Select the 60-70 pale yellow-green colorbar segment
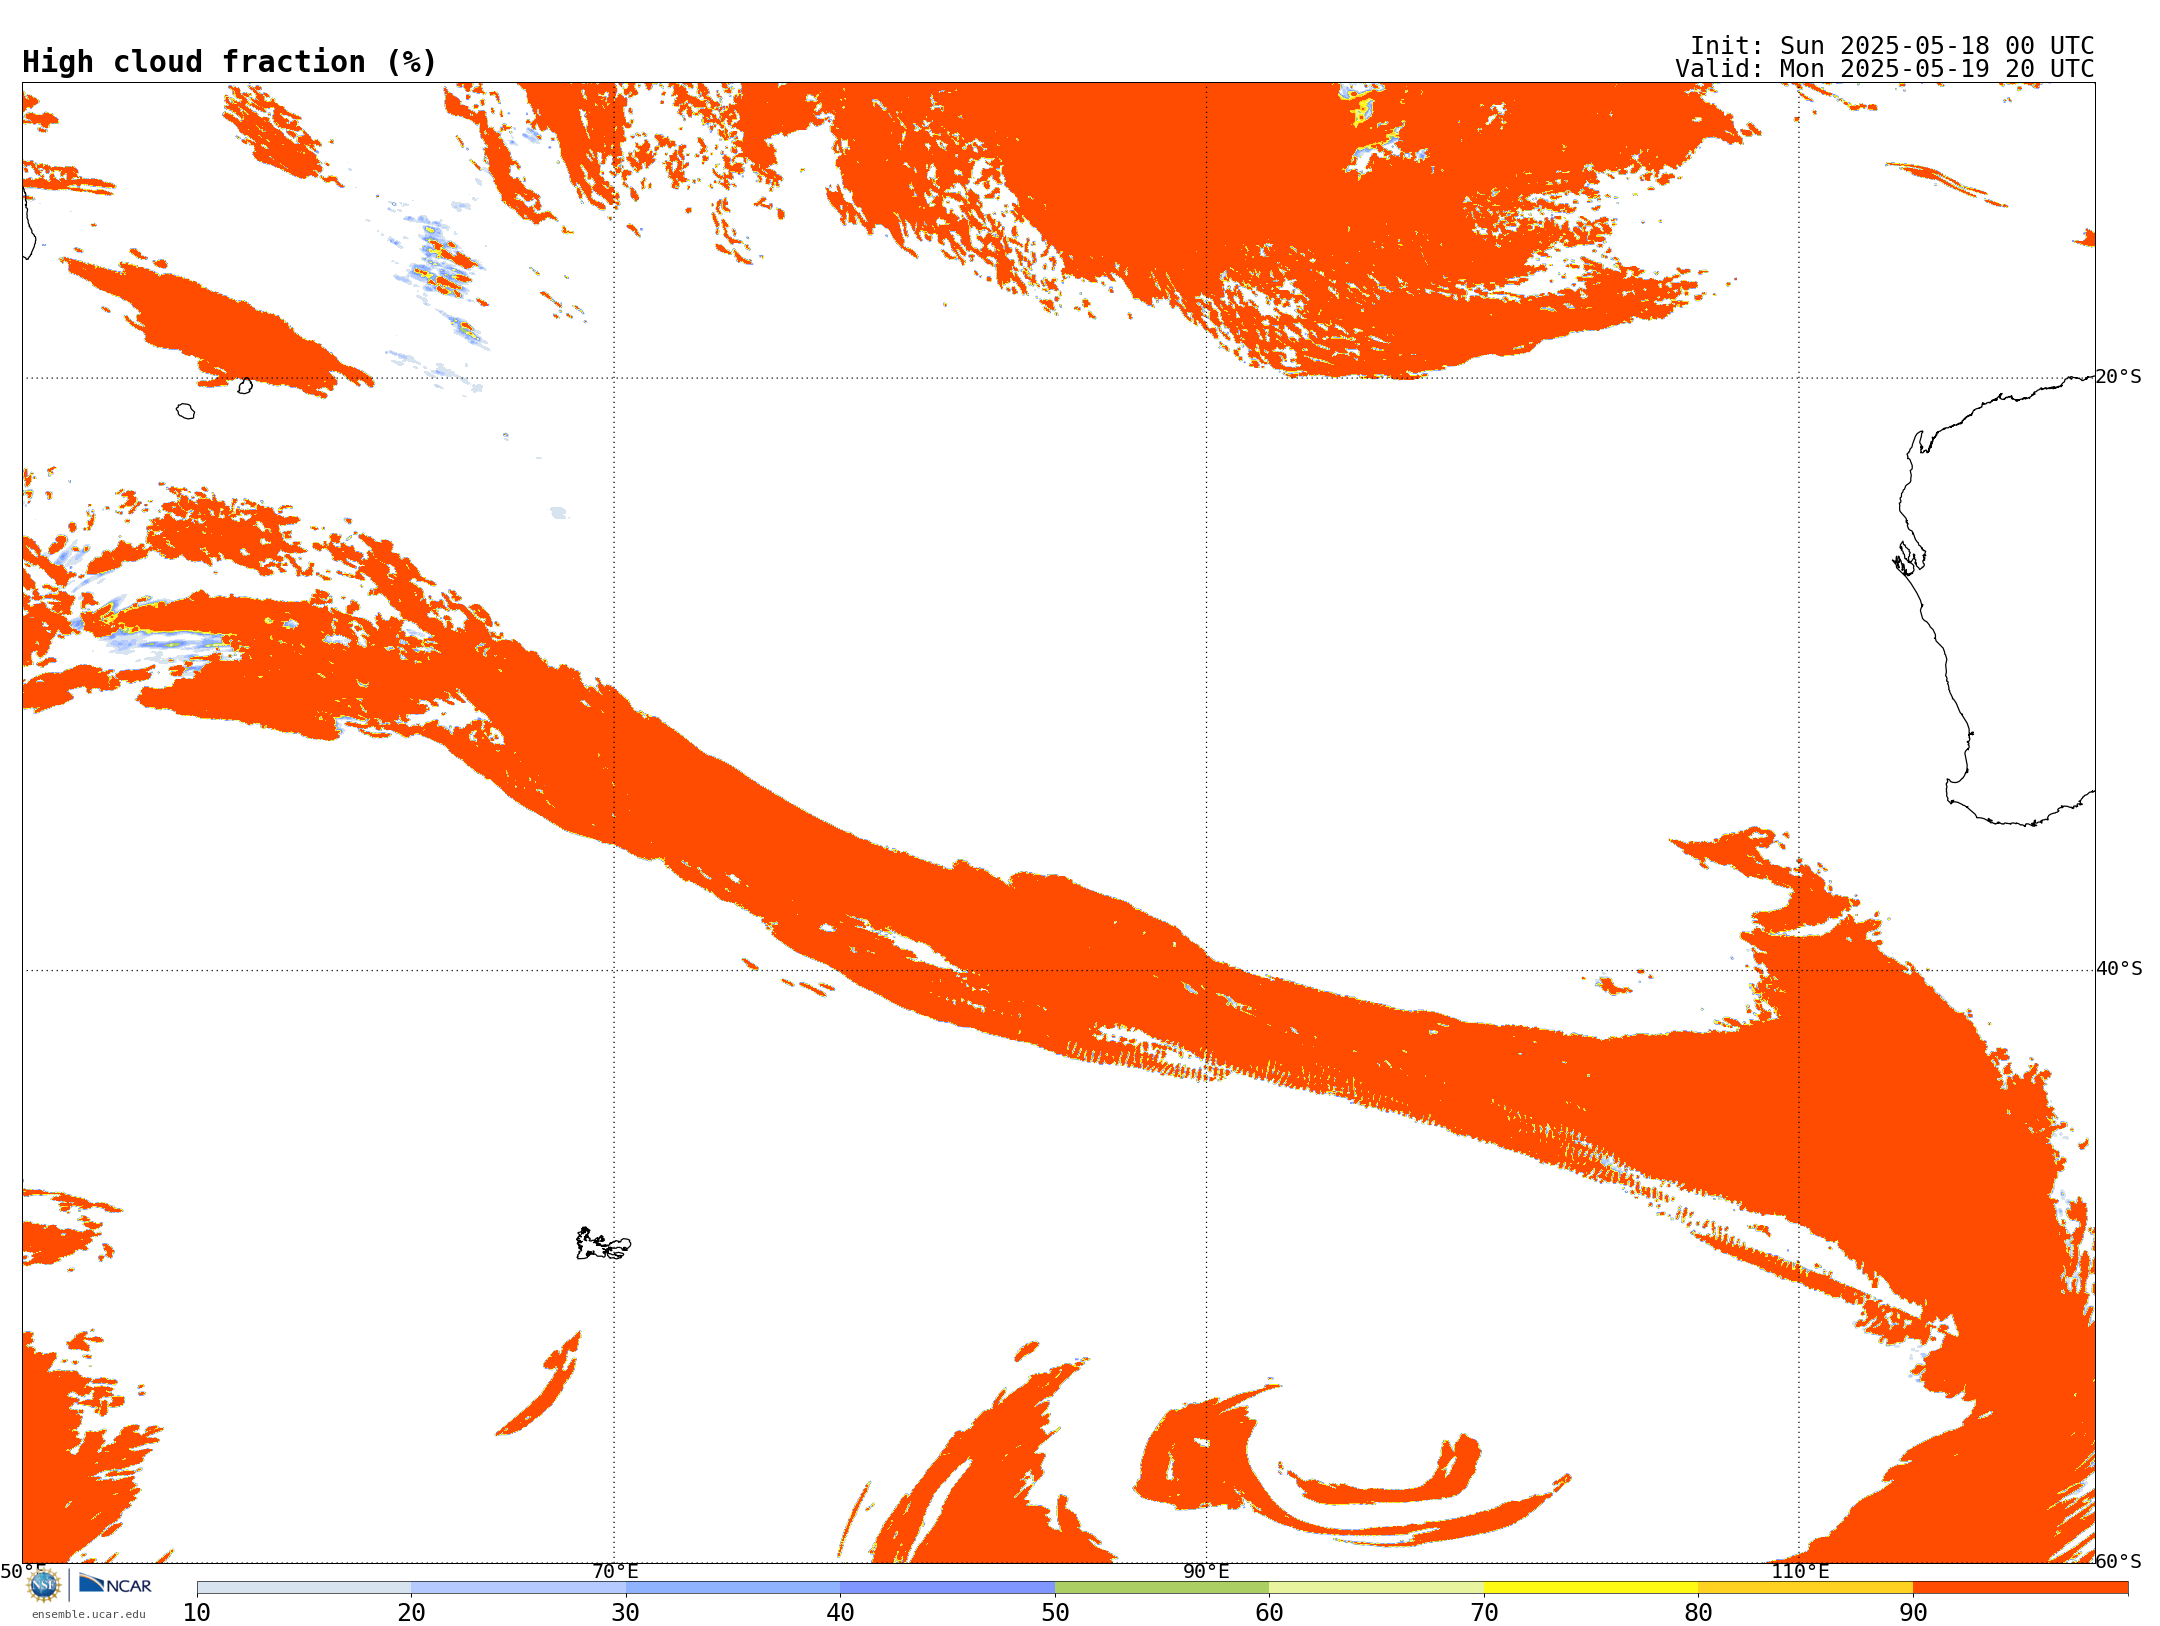 tap(1376, 1588)
